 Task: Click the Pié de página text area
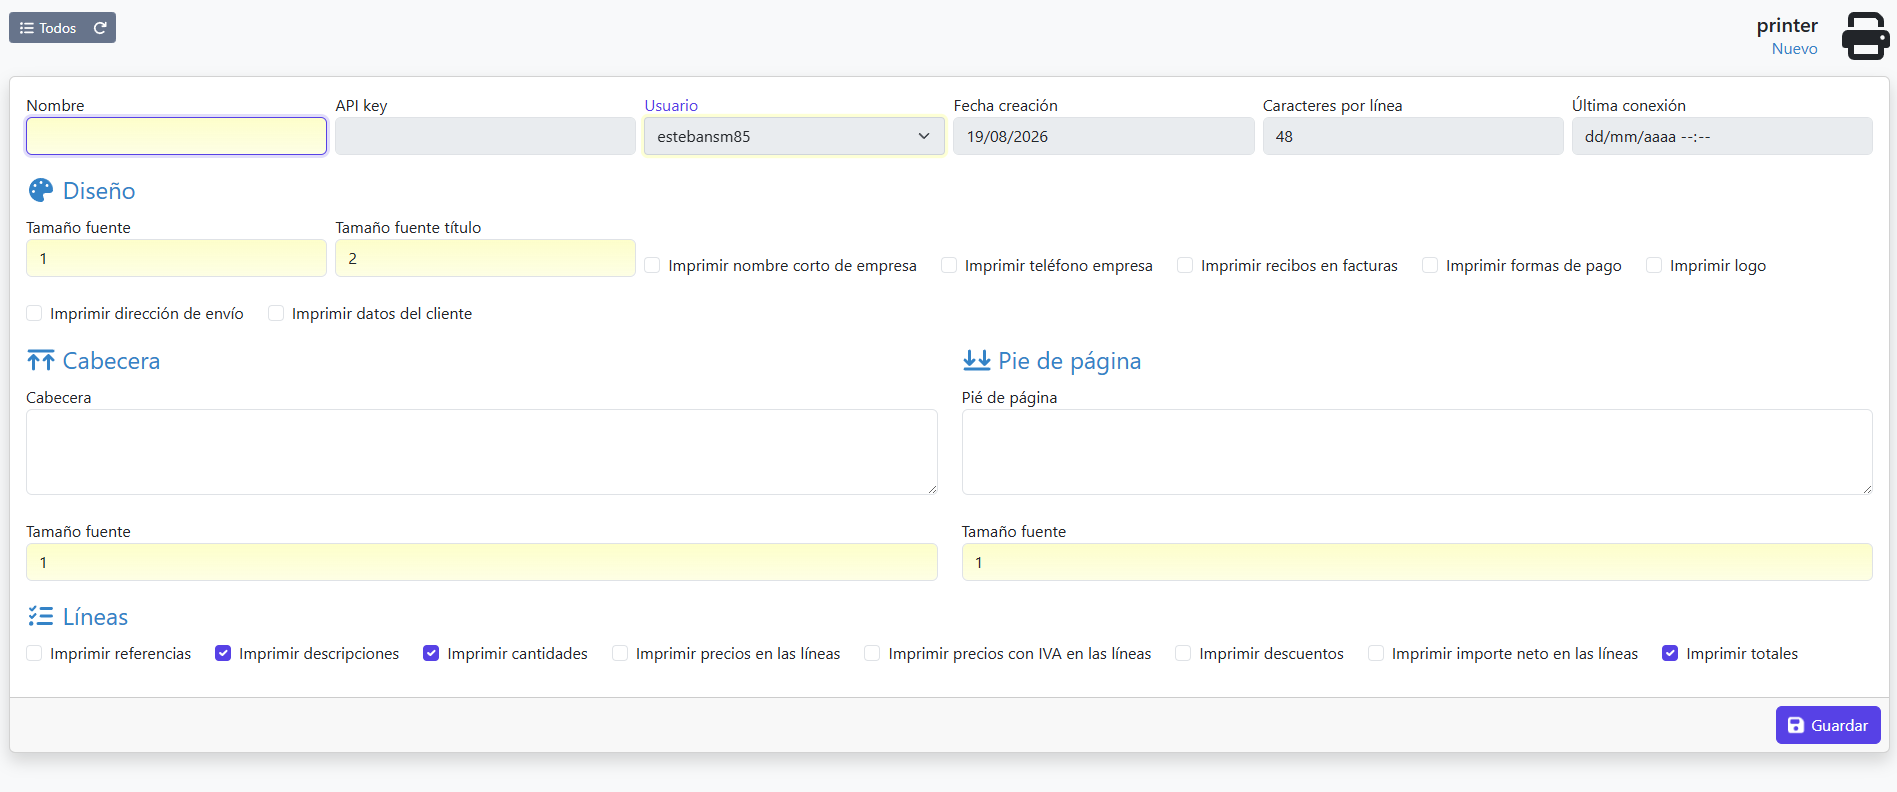1417,452
